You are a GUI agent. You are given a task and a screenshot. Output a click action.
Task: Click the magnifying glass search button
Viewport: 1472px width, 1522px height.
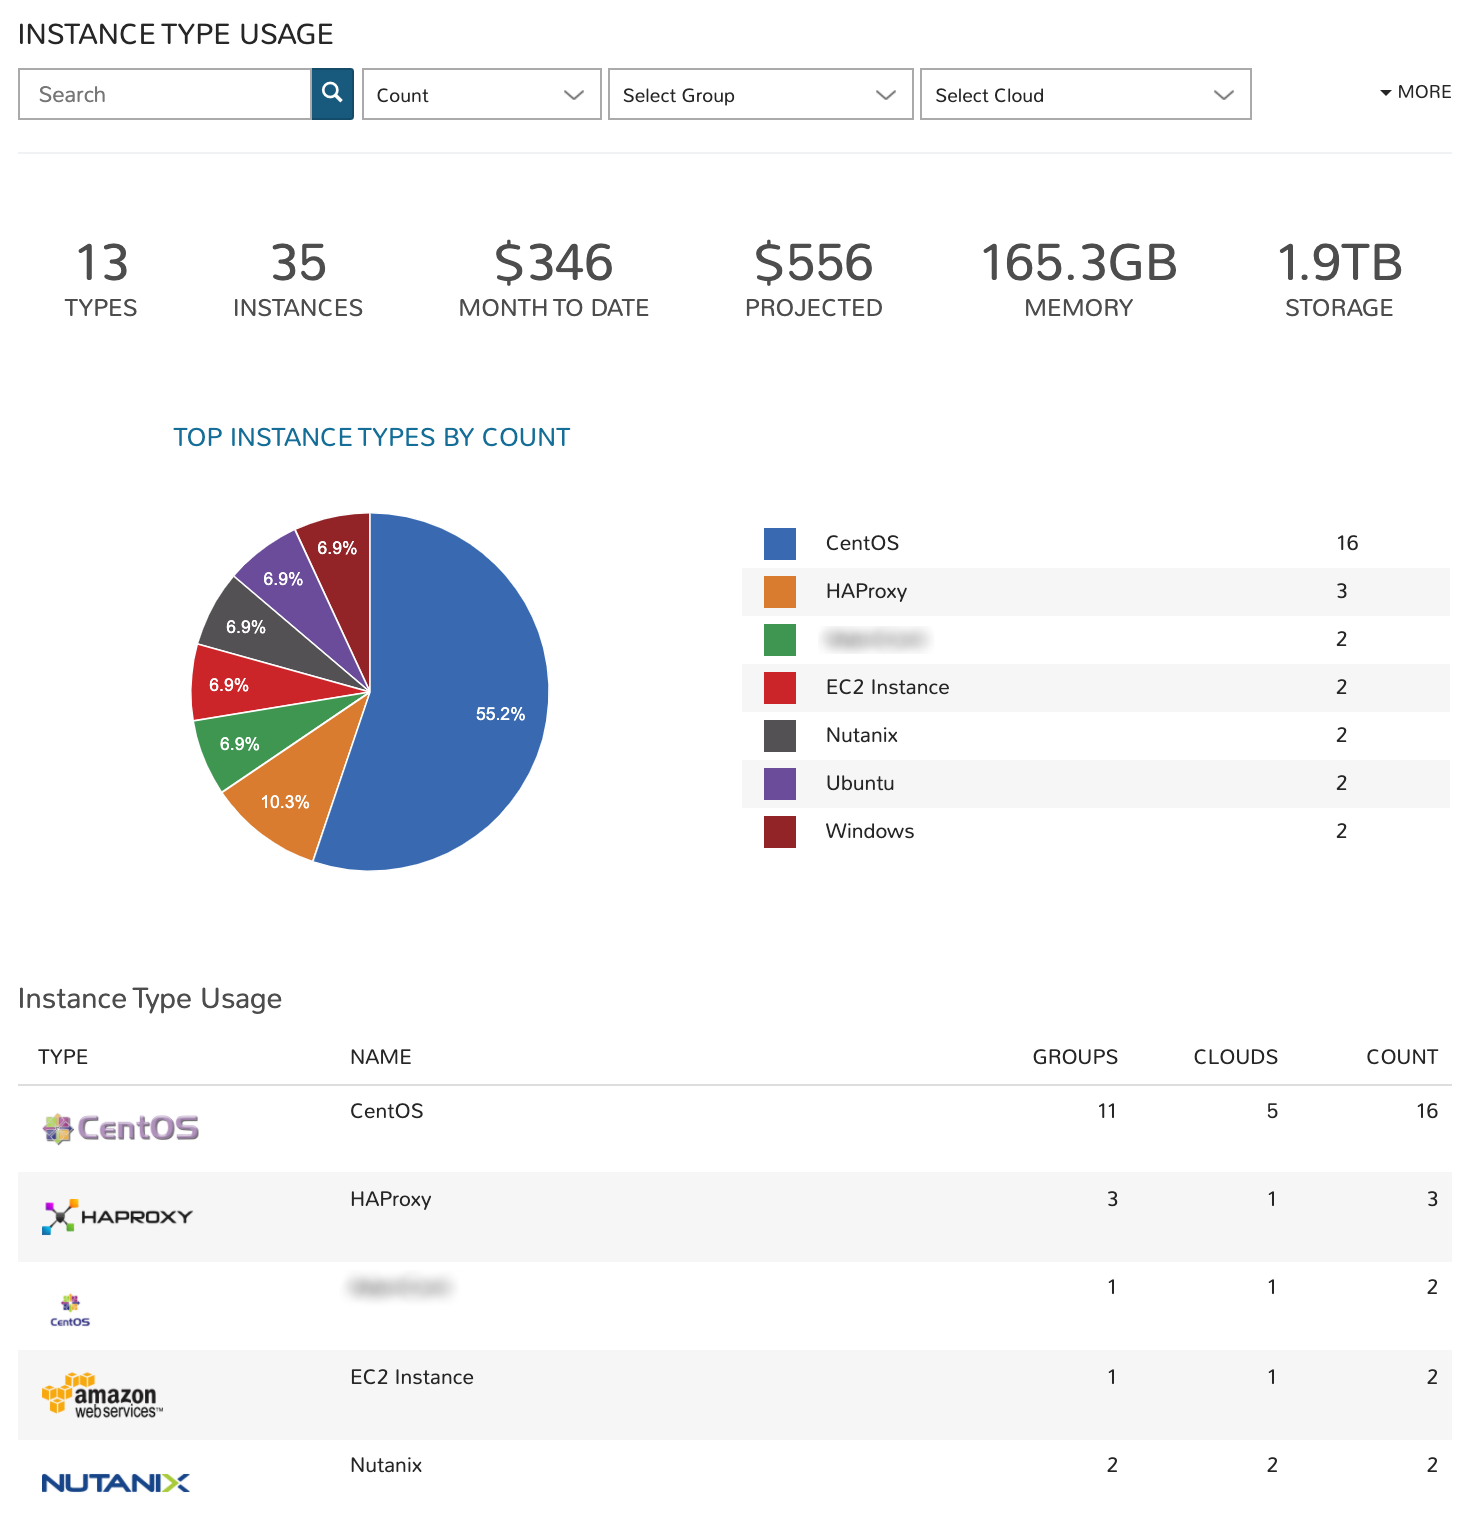point(332,94)
